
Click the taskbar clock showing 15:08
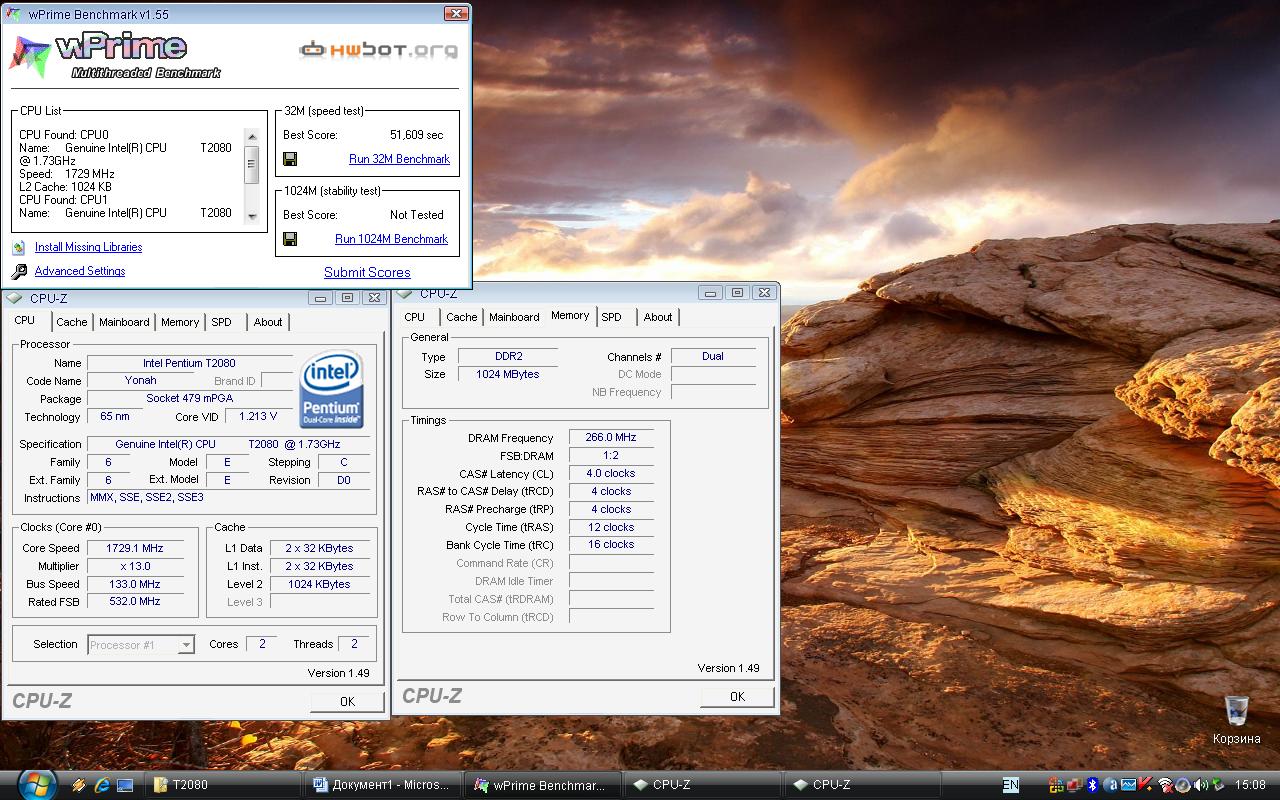point(1251,785)
